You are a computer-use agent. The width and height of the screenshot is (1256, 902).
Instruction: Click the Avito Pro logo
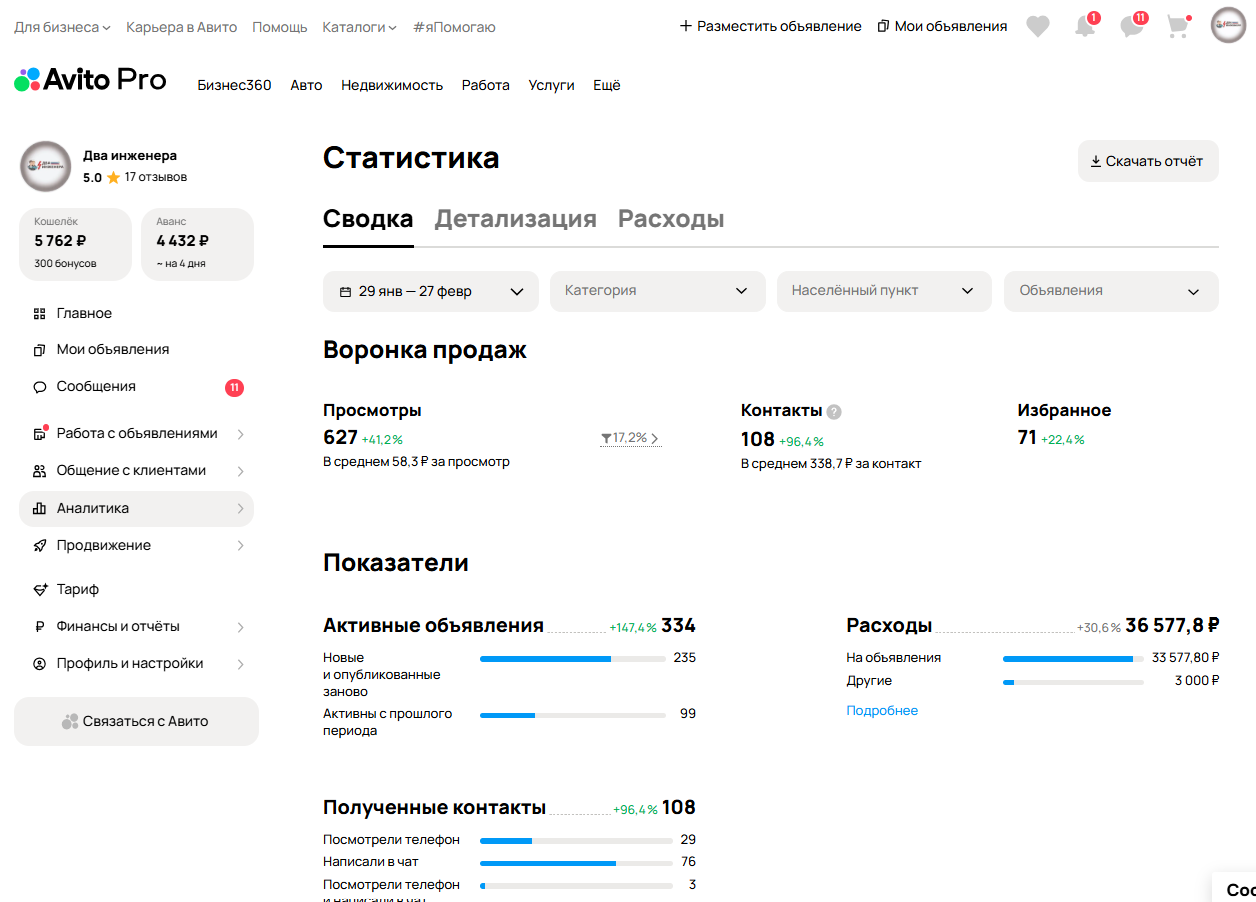pyautogui.click(x=90, y=81)
